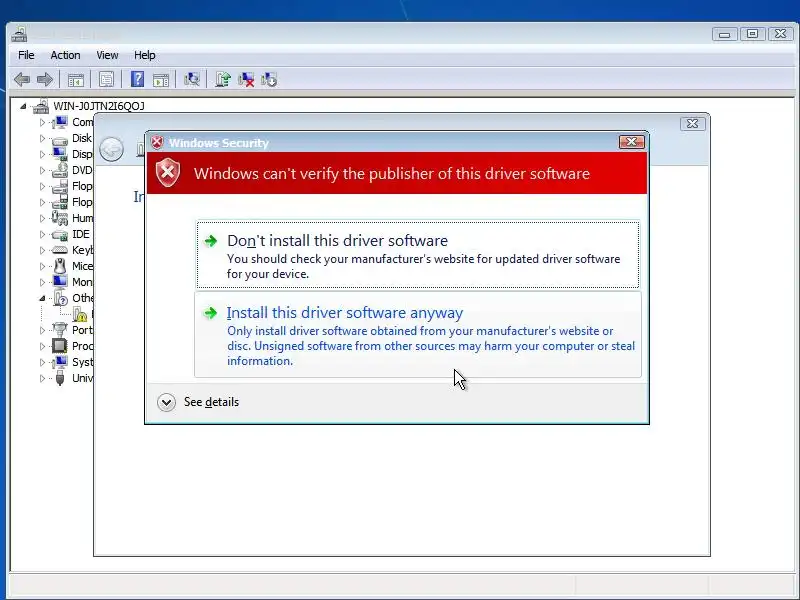Select the Processors category icon
The image size is (800, 600).
pos(60,346)
